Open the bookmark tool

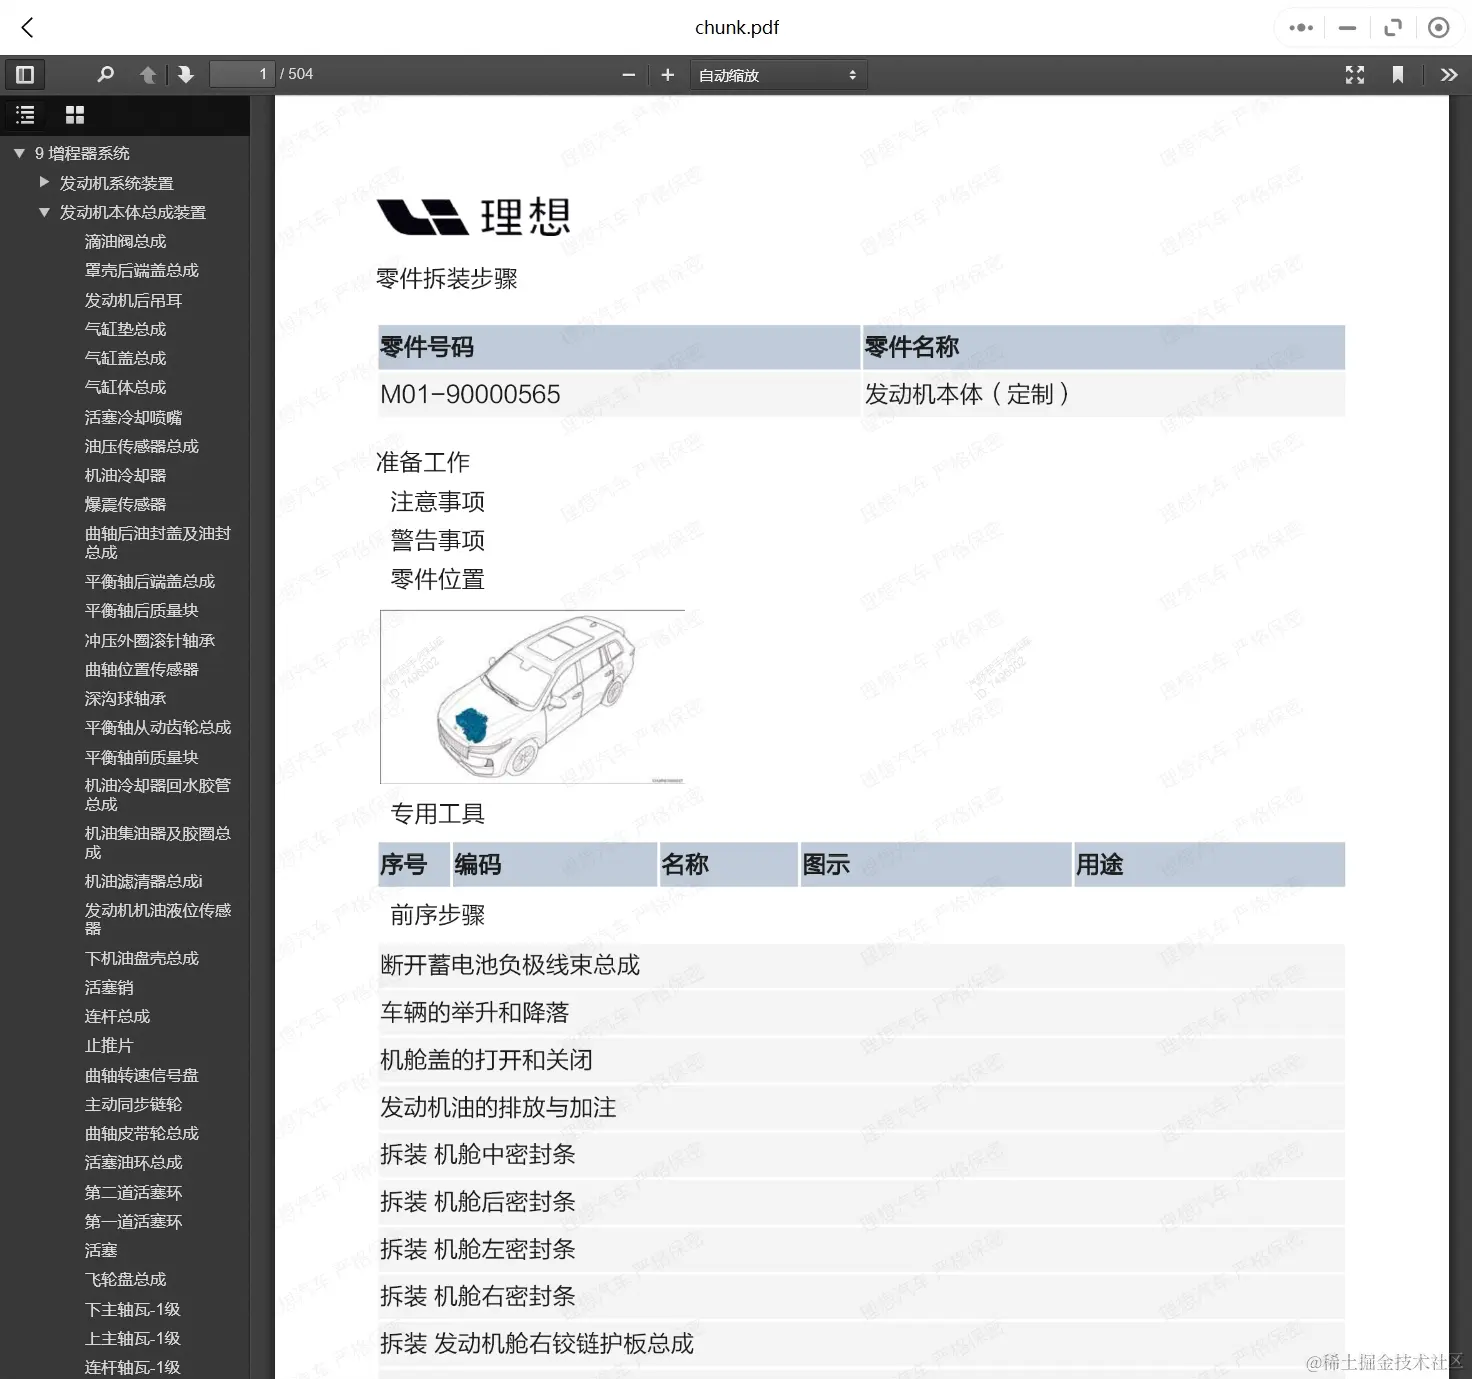1398,74
